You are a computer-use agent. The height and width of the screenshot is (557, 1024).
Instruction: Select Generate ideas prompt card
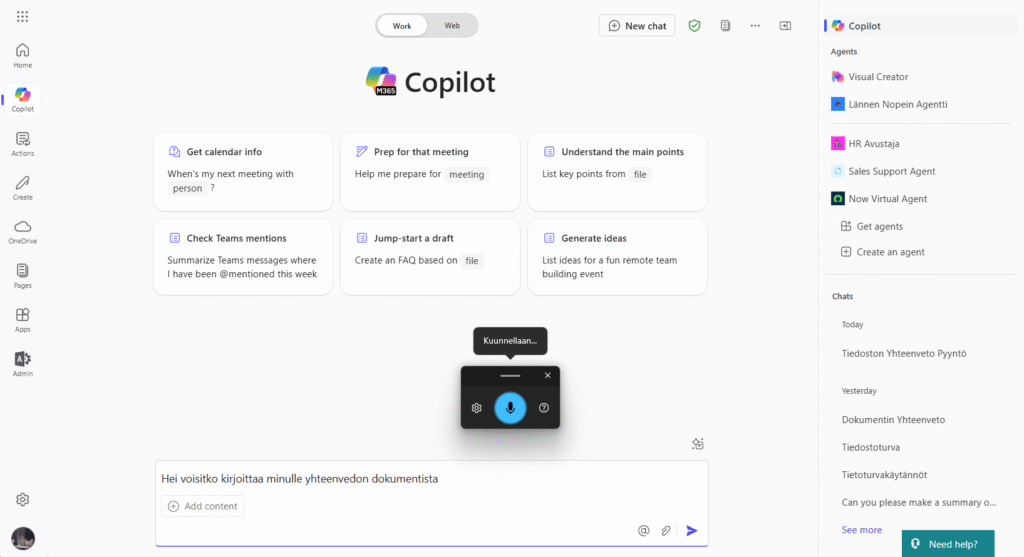coord(617,257)
